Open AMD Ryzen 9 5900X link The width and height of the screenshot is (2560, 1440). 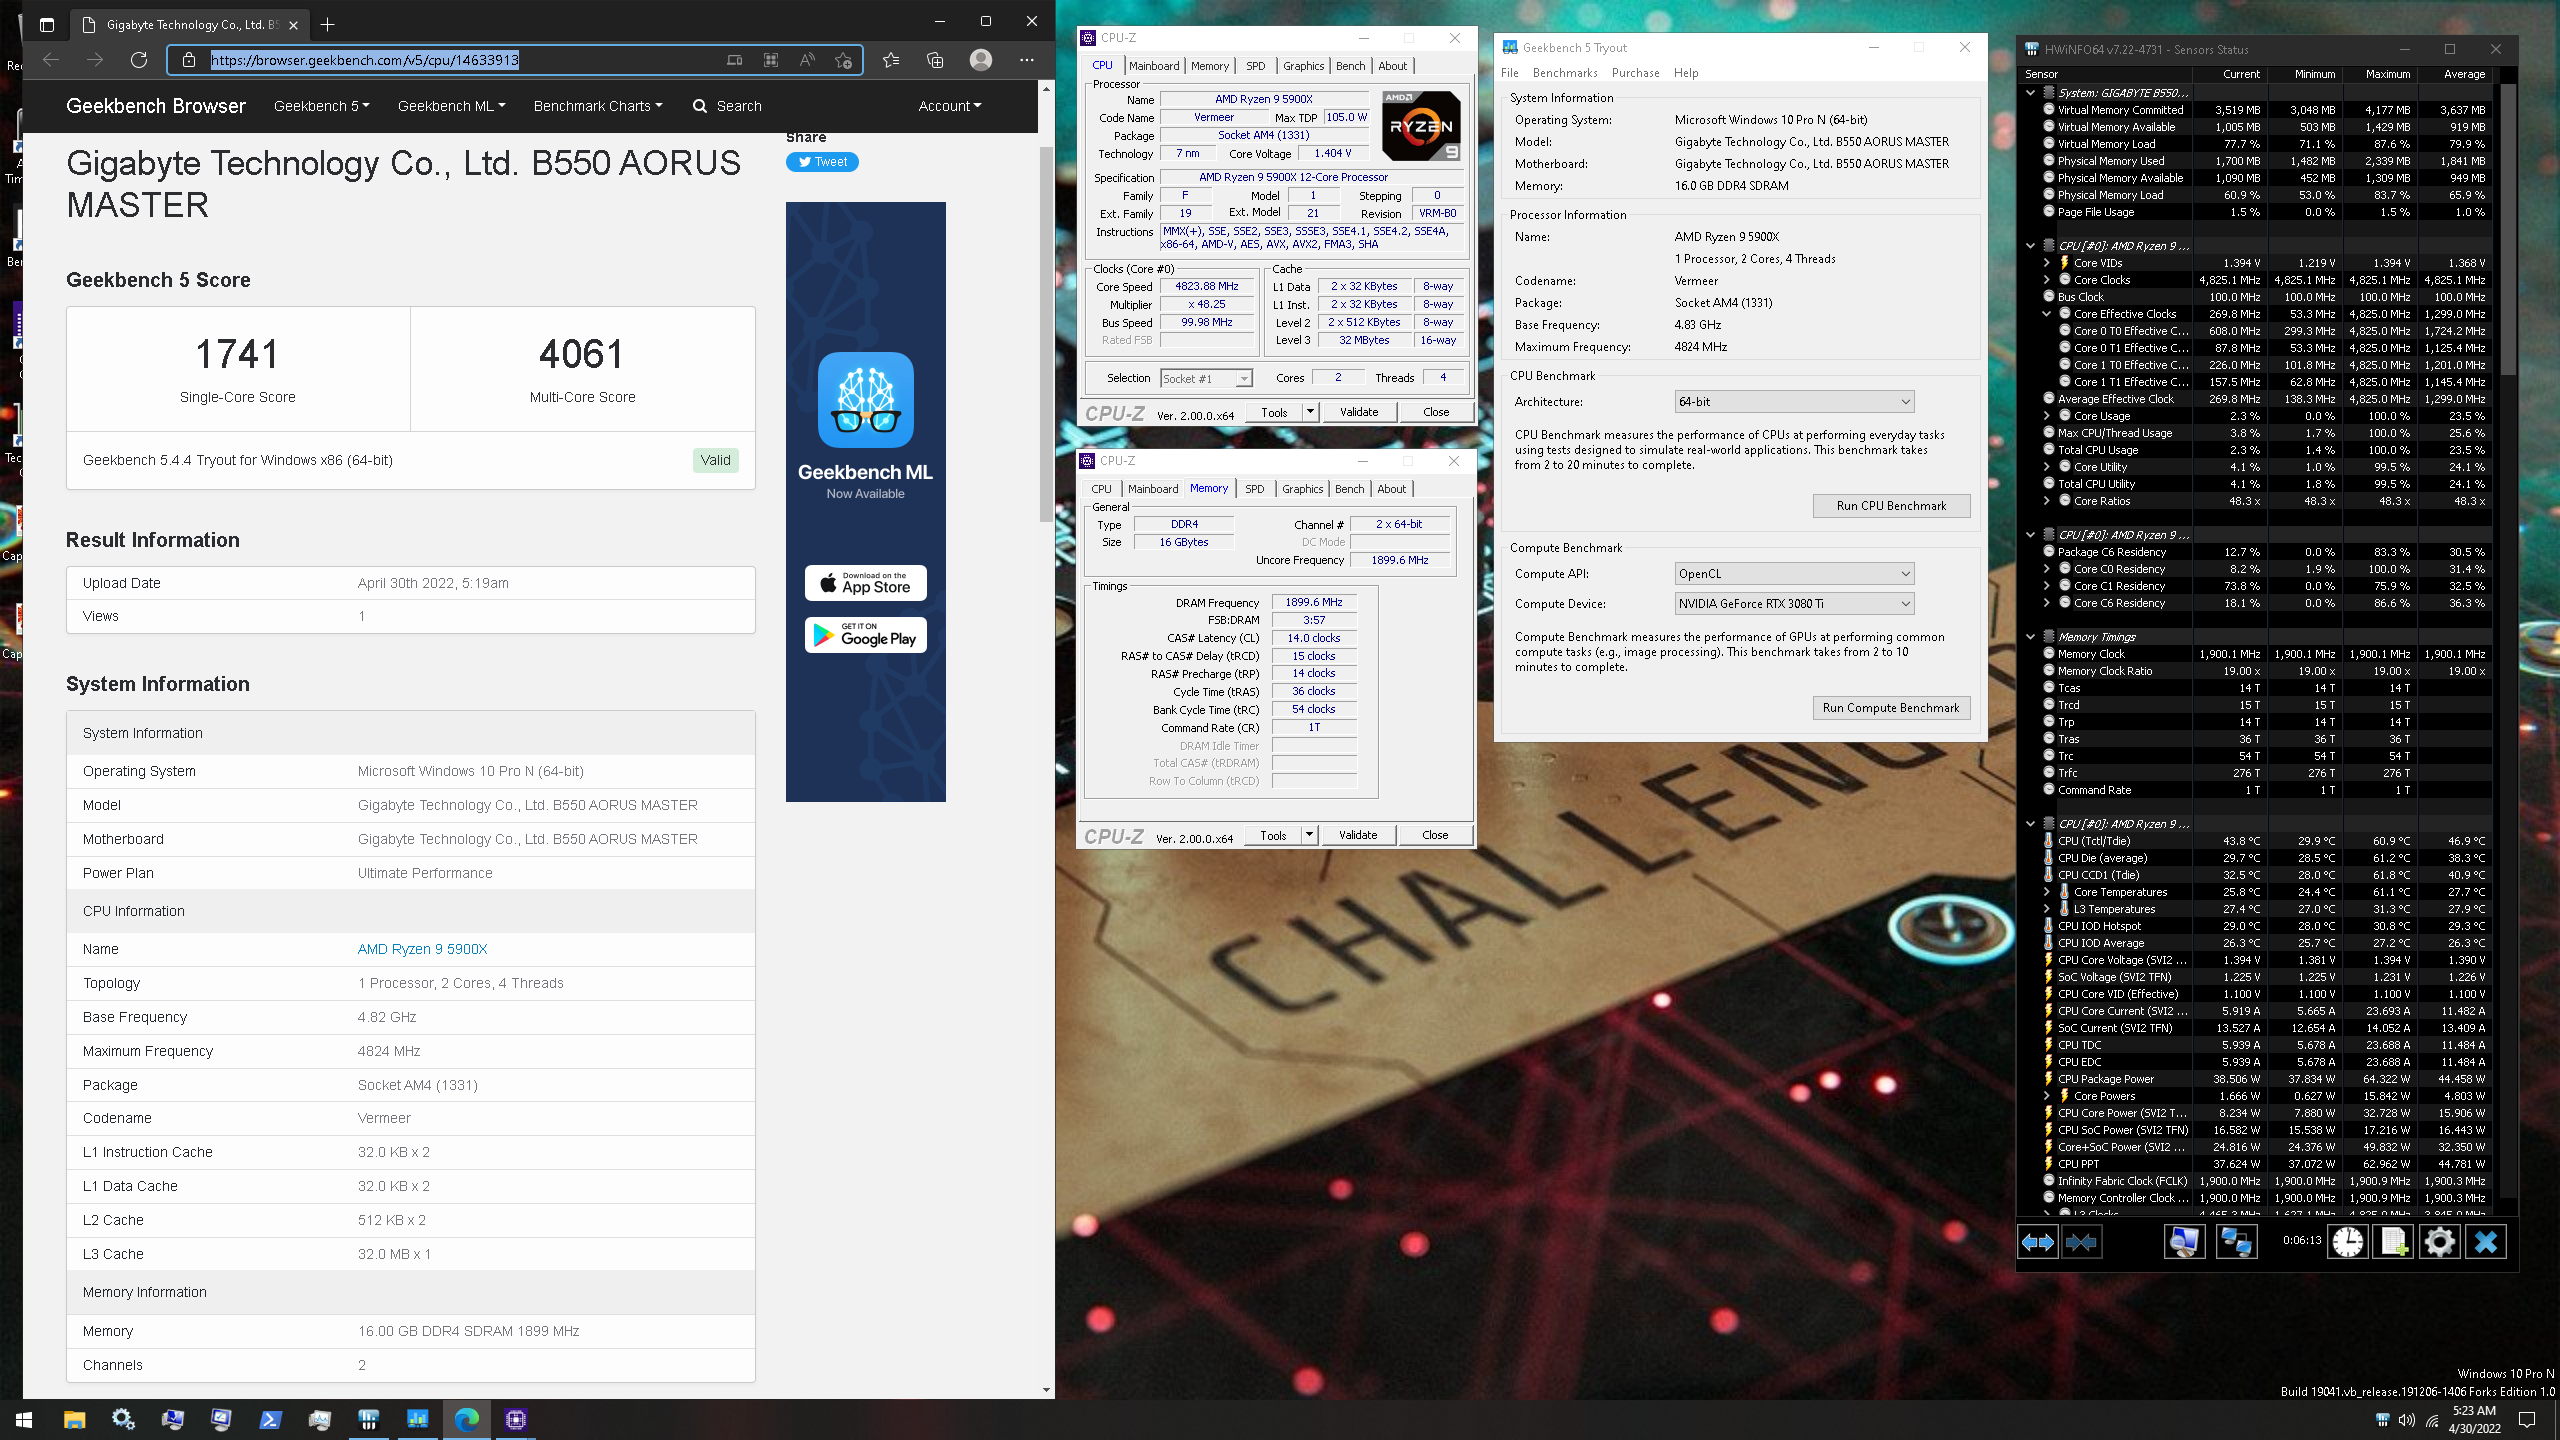pyautogui.click(x=422, y=949)
